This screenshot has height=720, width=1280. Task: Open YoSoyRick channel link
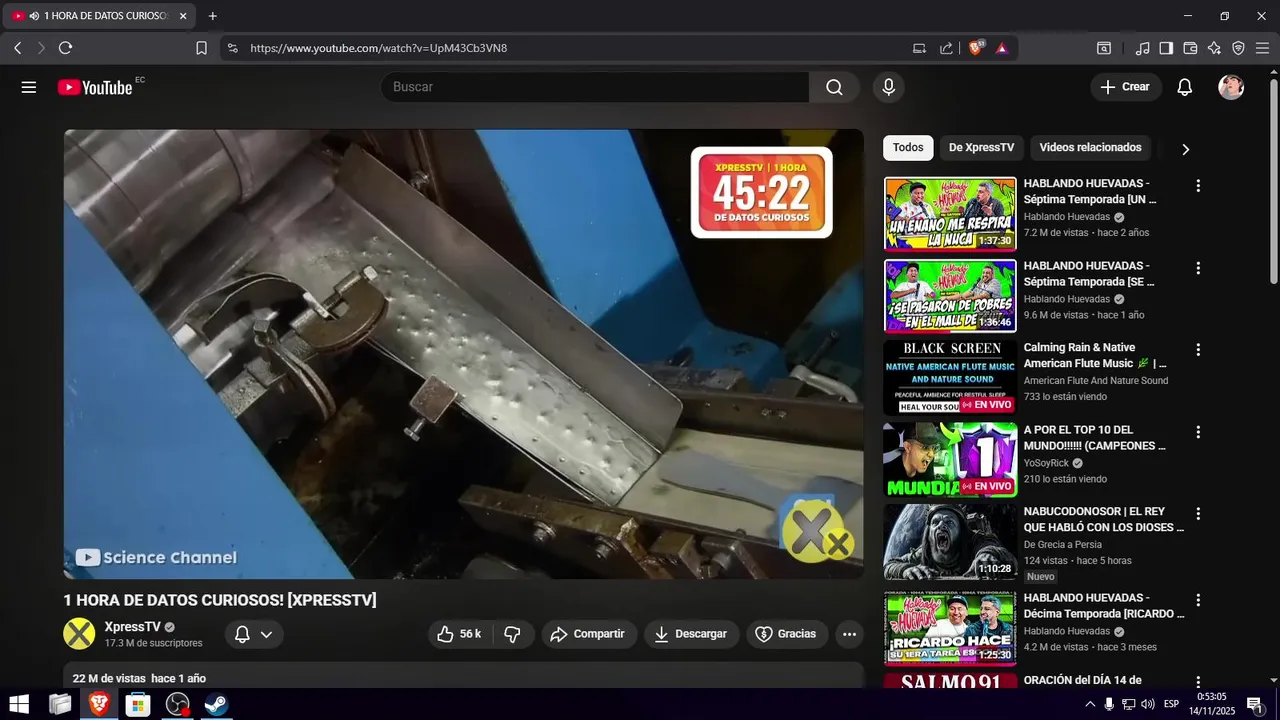(x=1046, y=463)
